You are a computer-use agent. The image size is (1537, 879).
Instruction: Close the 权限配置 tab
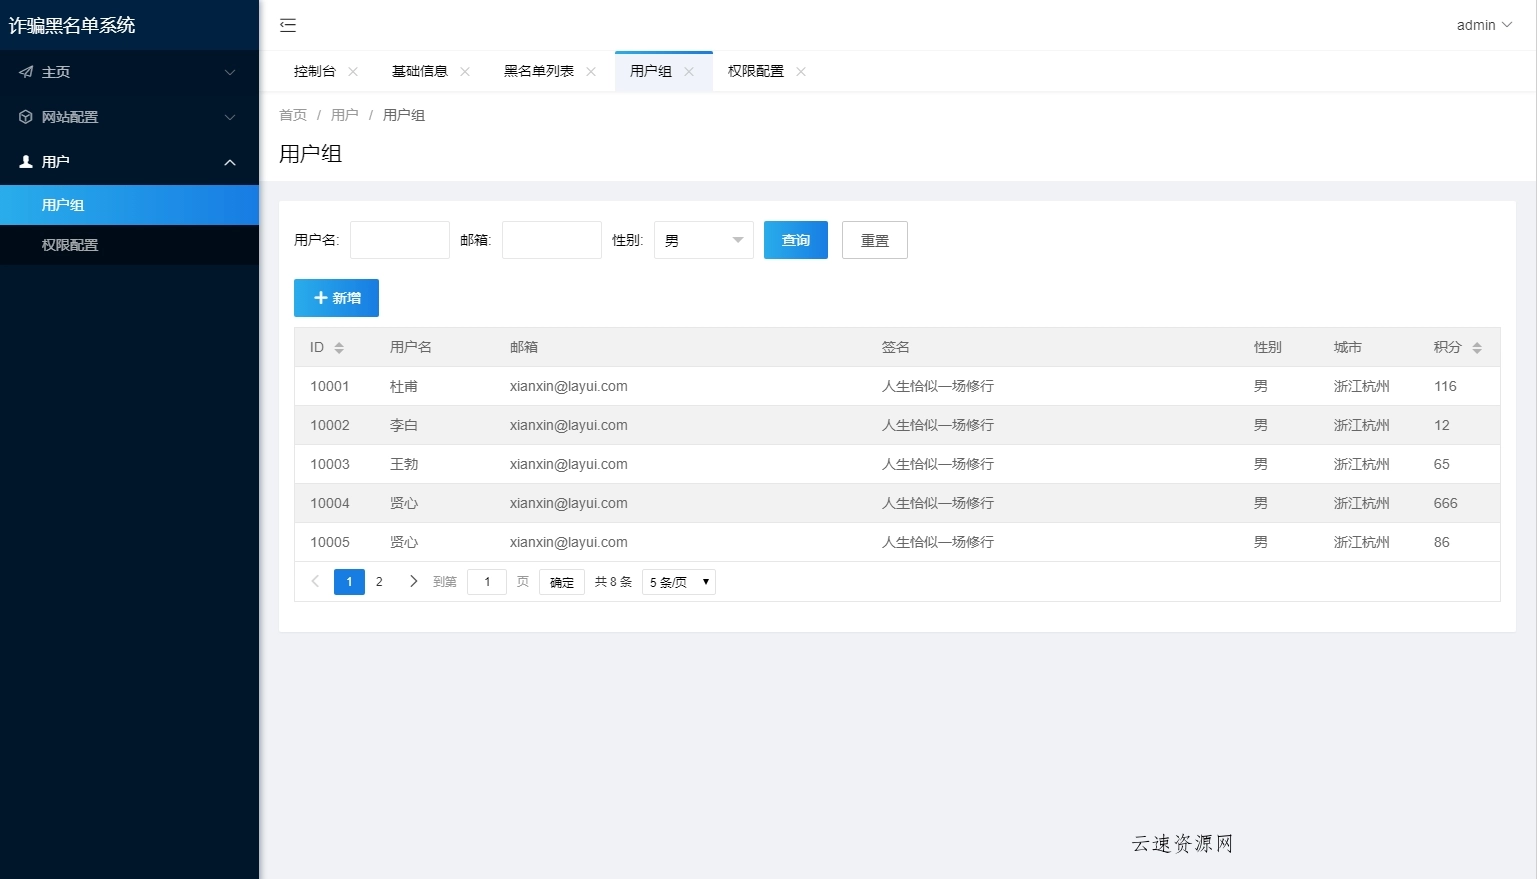point(800,71)
